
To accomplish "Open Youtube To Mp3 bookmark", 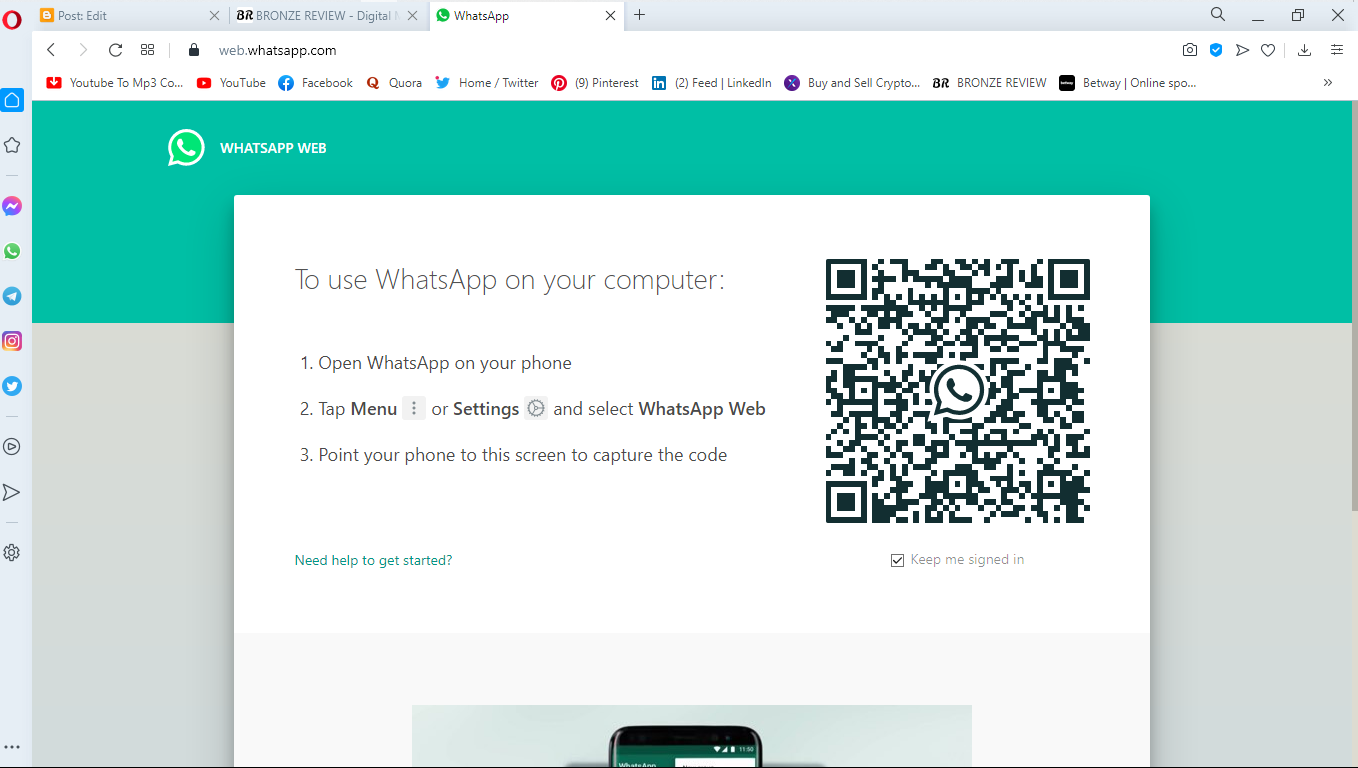I will pos(115,83).
